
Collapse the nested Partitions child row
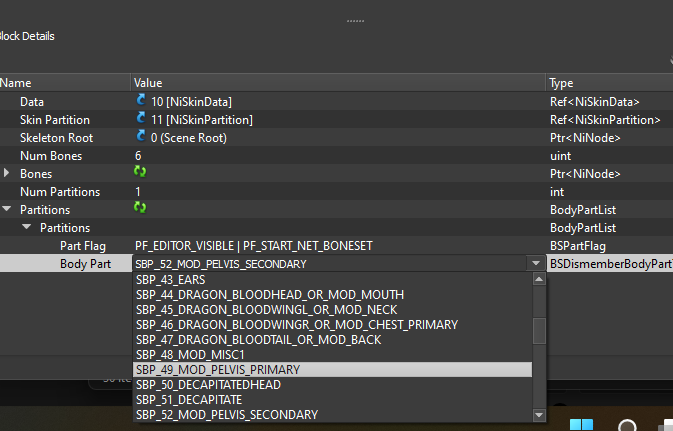pos(27,227)
